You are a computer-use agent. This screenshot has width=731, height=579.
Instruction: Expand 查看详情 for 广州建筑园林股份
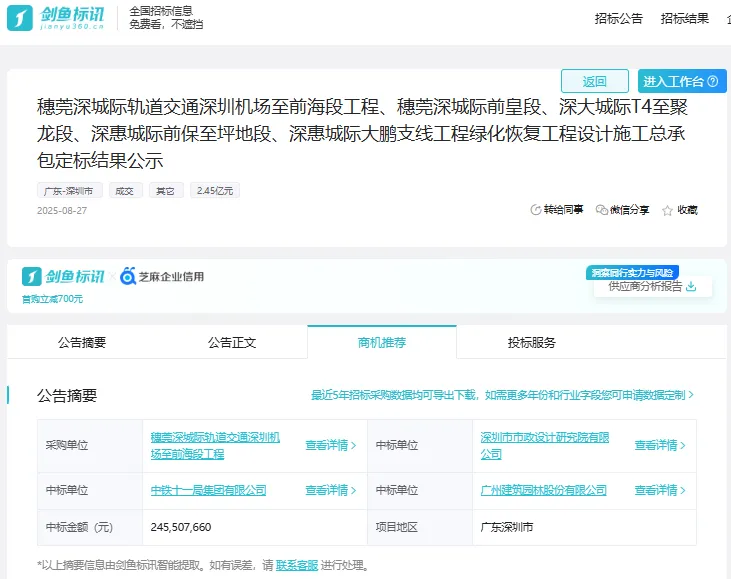(660, 490)
